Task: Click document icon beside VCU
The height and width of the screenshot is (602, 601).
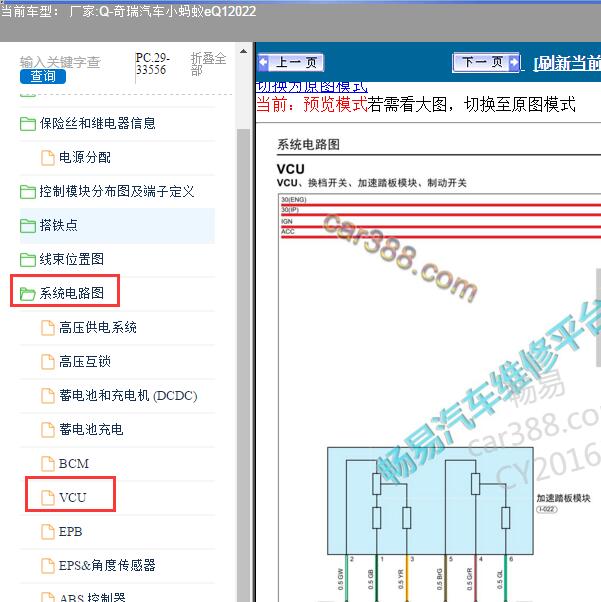Action: pyautogui.click(x=48, y=498)
